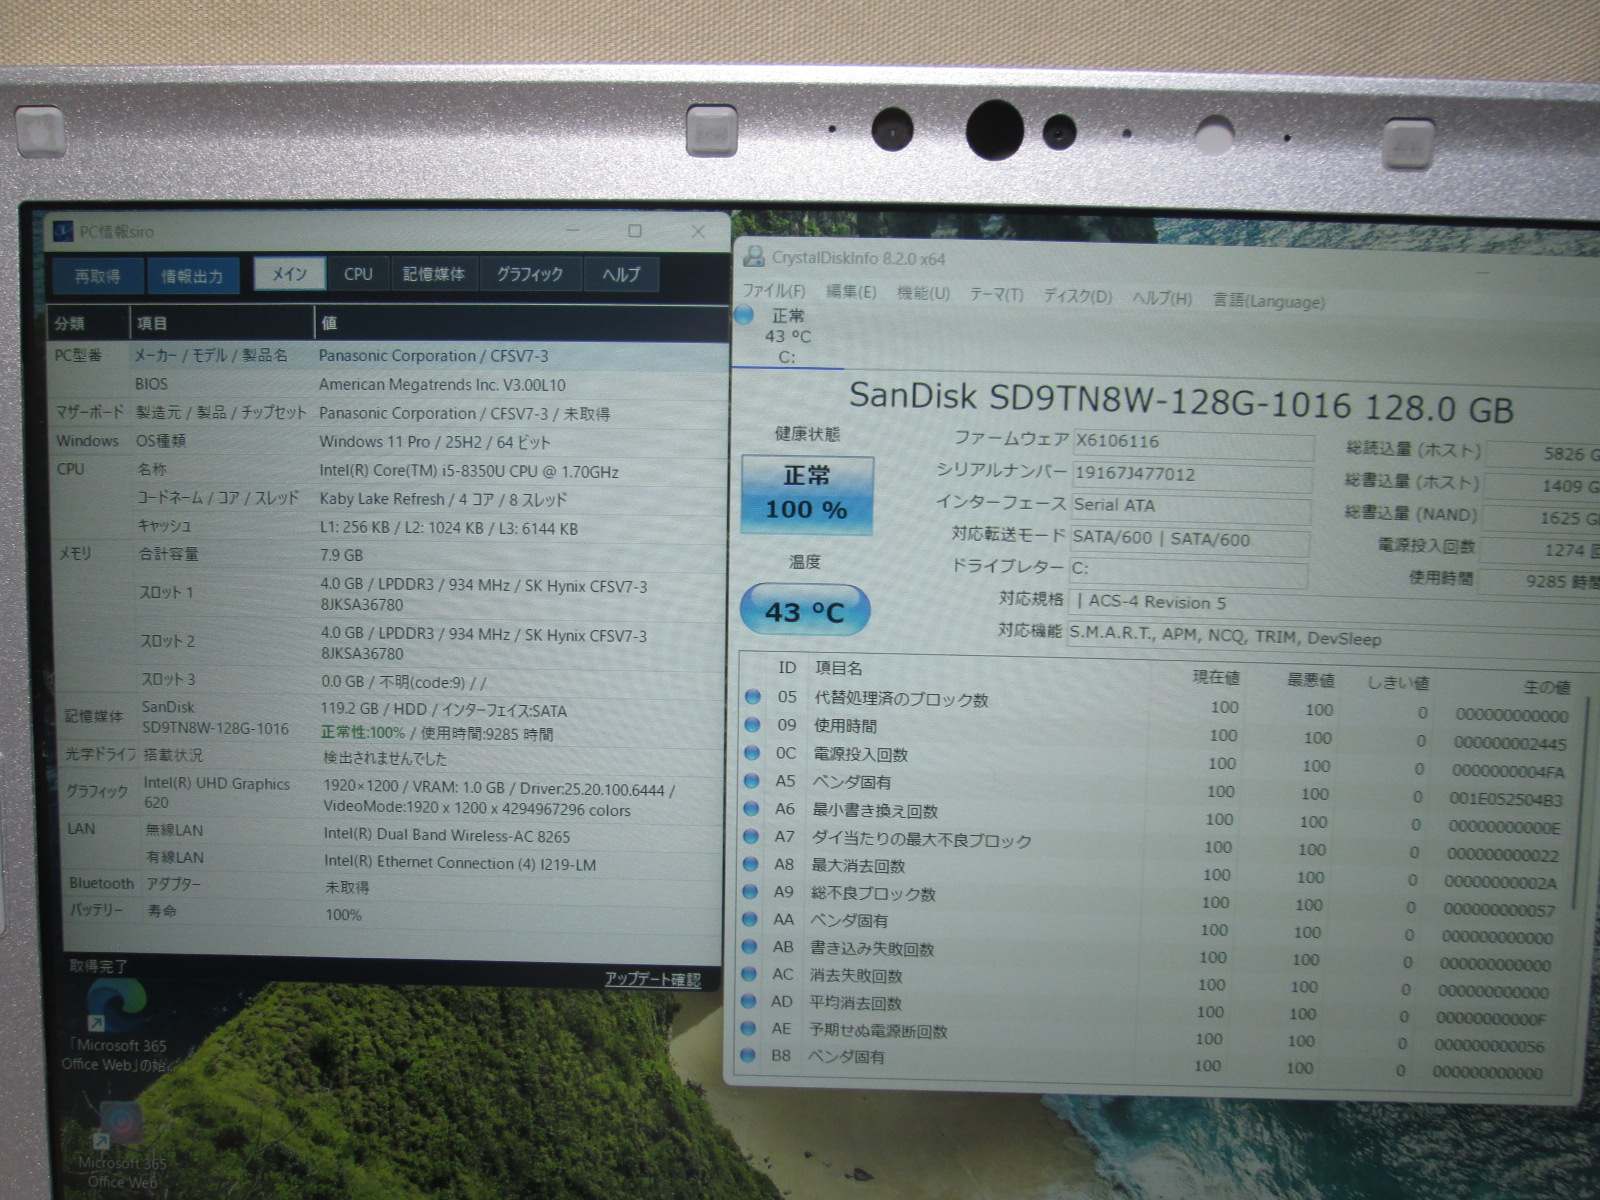Click the blue status dot for ID A8

[x=750, y=864]
